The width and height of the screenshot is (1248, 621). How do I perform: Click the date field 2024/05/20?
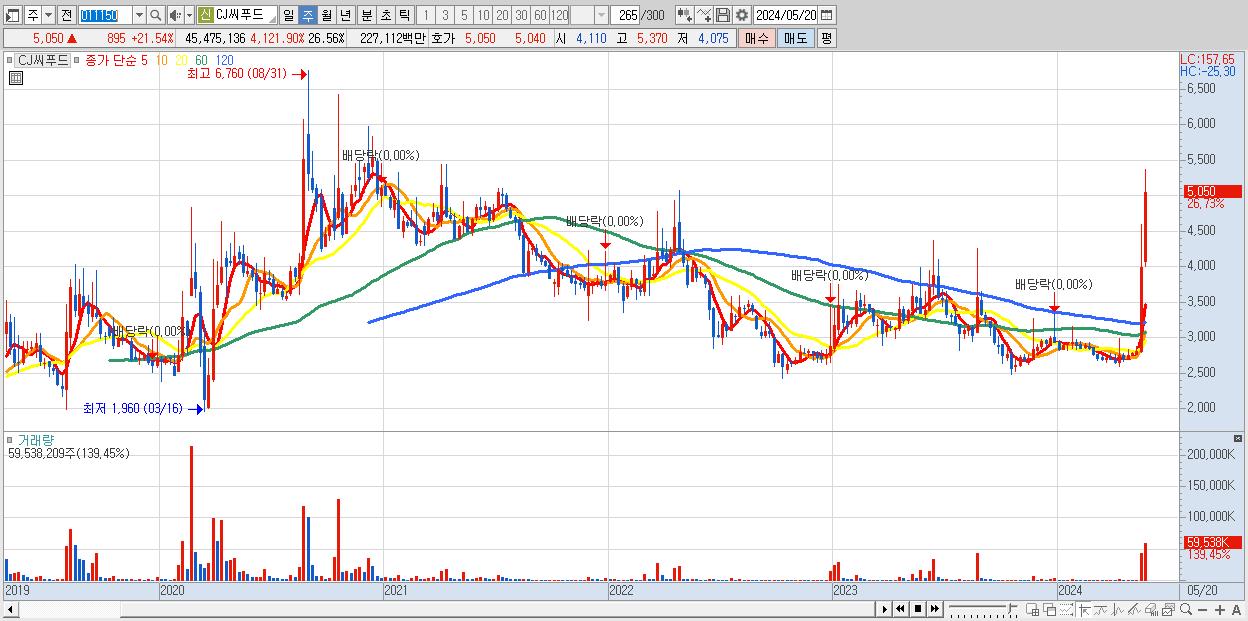786,15
